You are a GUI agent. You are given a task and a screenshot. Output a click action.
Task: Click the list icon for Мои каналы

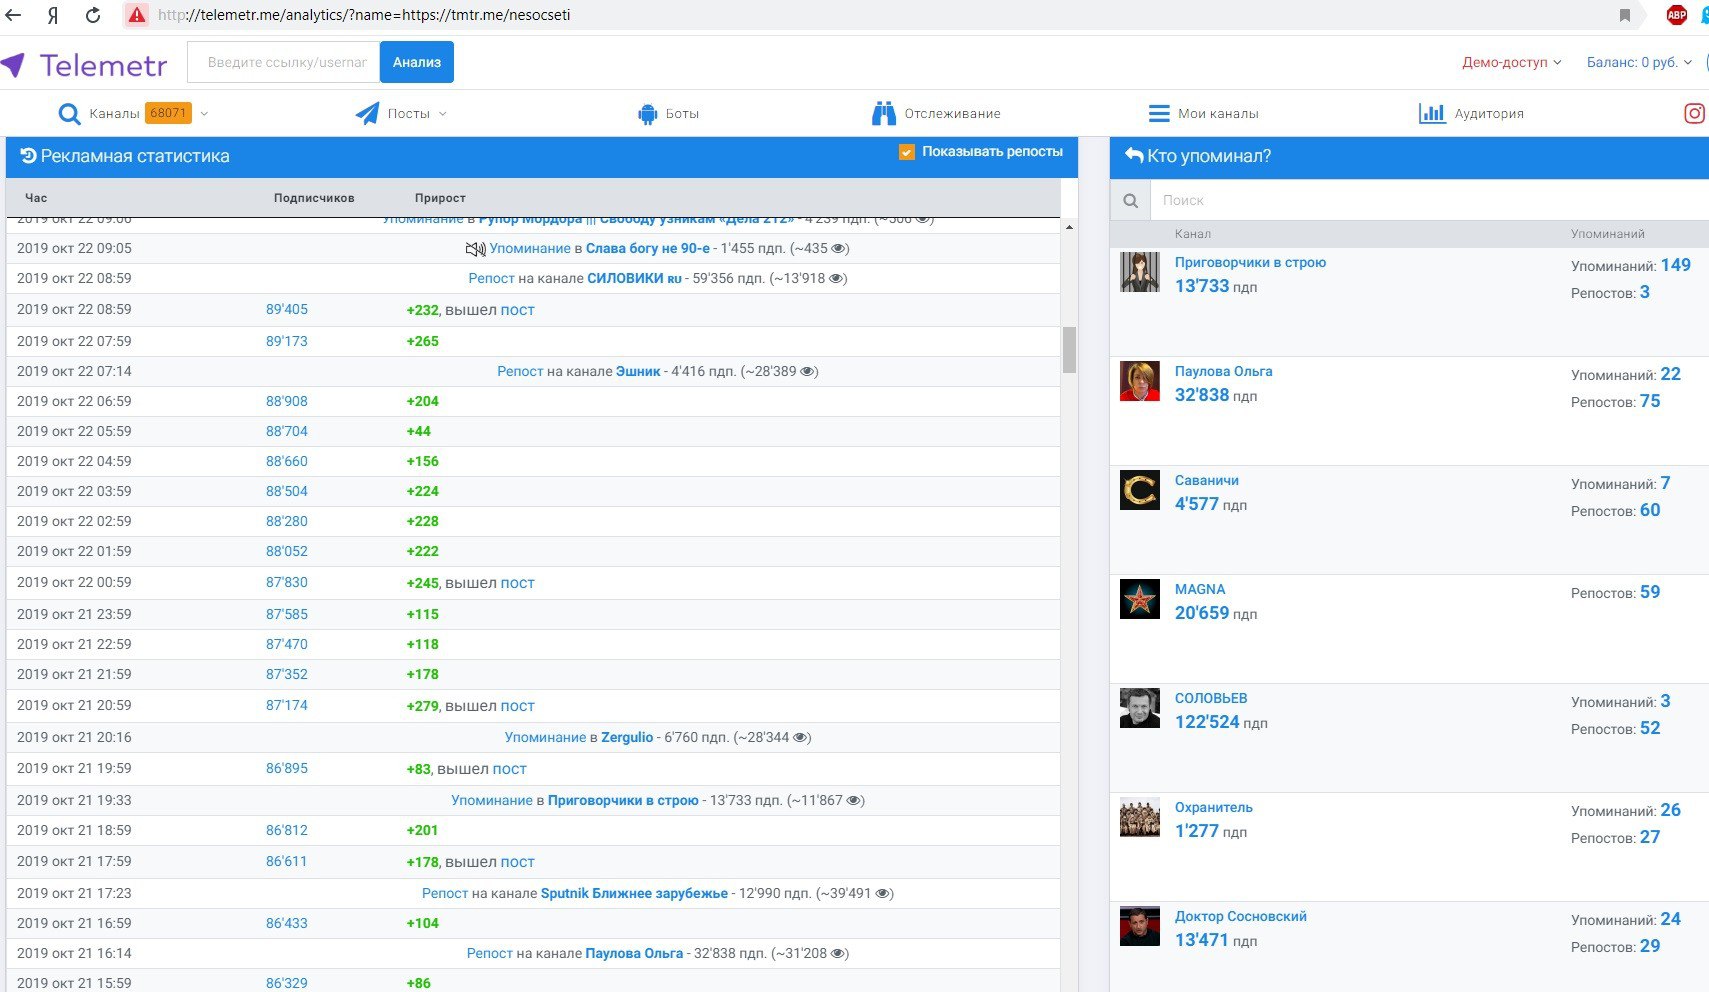(1159, 114)
